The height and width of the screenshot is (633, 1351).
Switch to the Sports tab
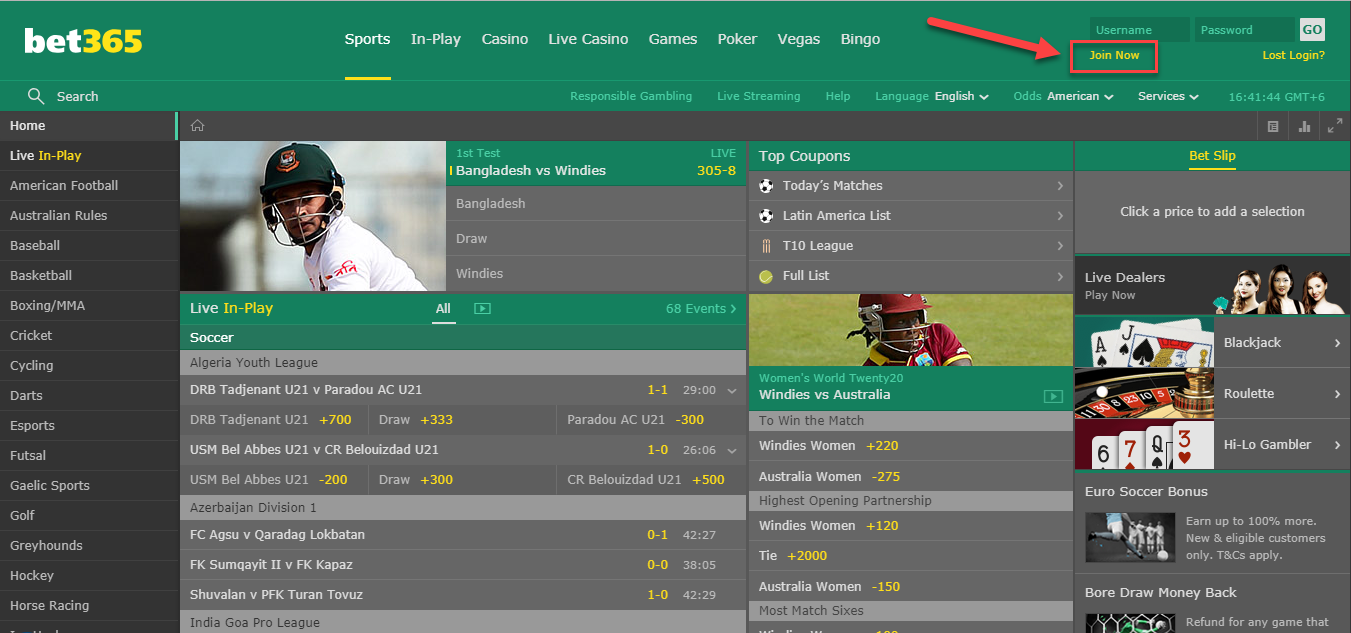click(x=367, y=39)
